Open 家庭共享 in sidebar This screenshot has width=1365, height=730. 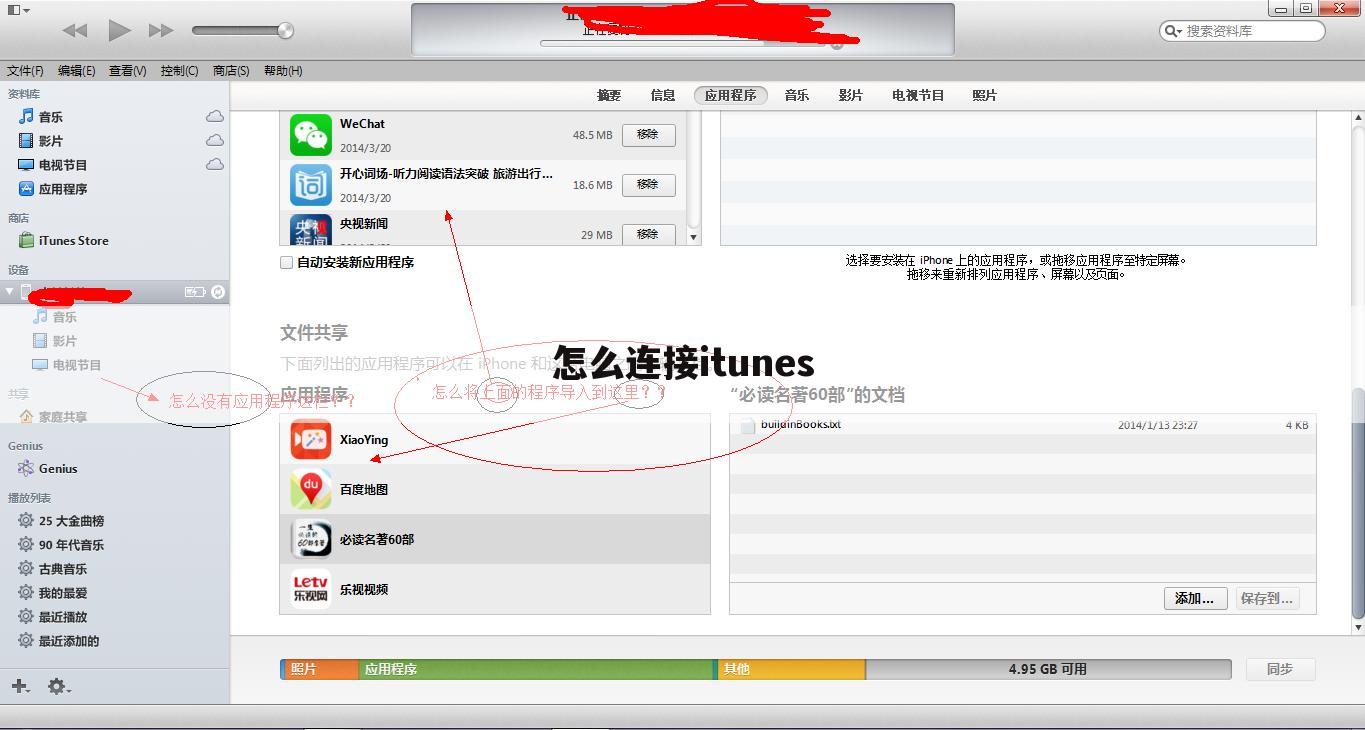(62, 417)
